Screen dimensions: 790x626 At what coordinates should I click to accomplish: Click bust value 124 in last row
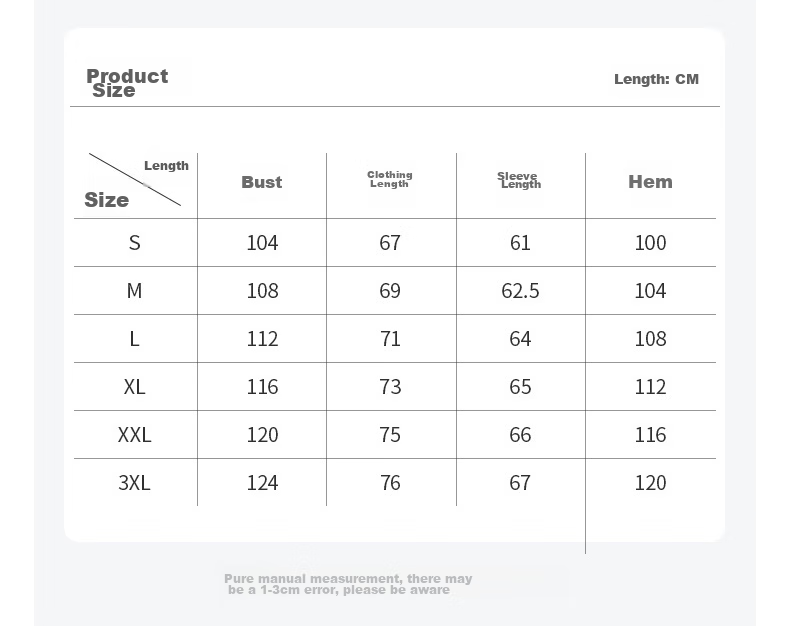pyautogui.click(x=262, y=483)
